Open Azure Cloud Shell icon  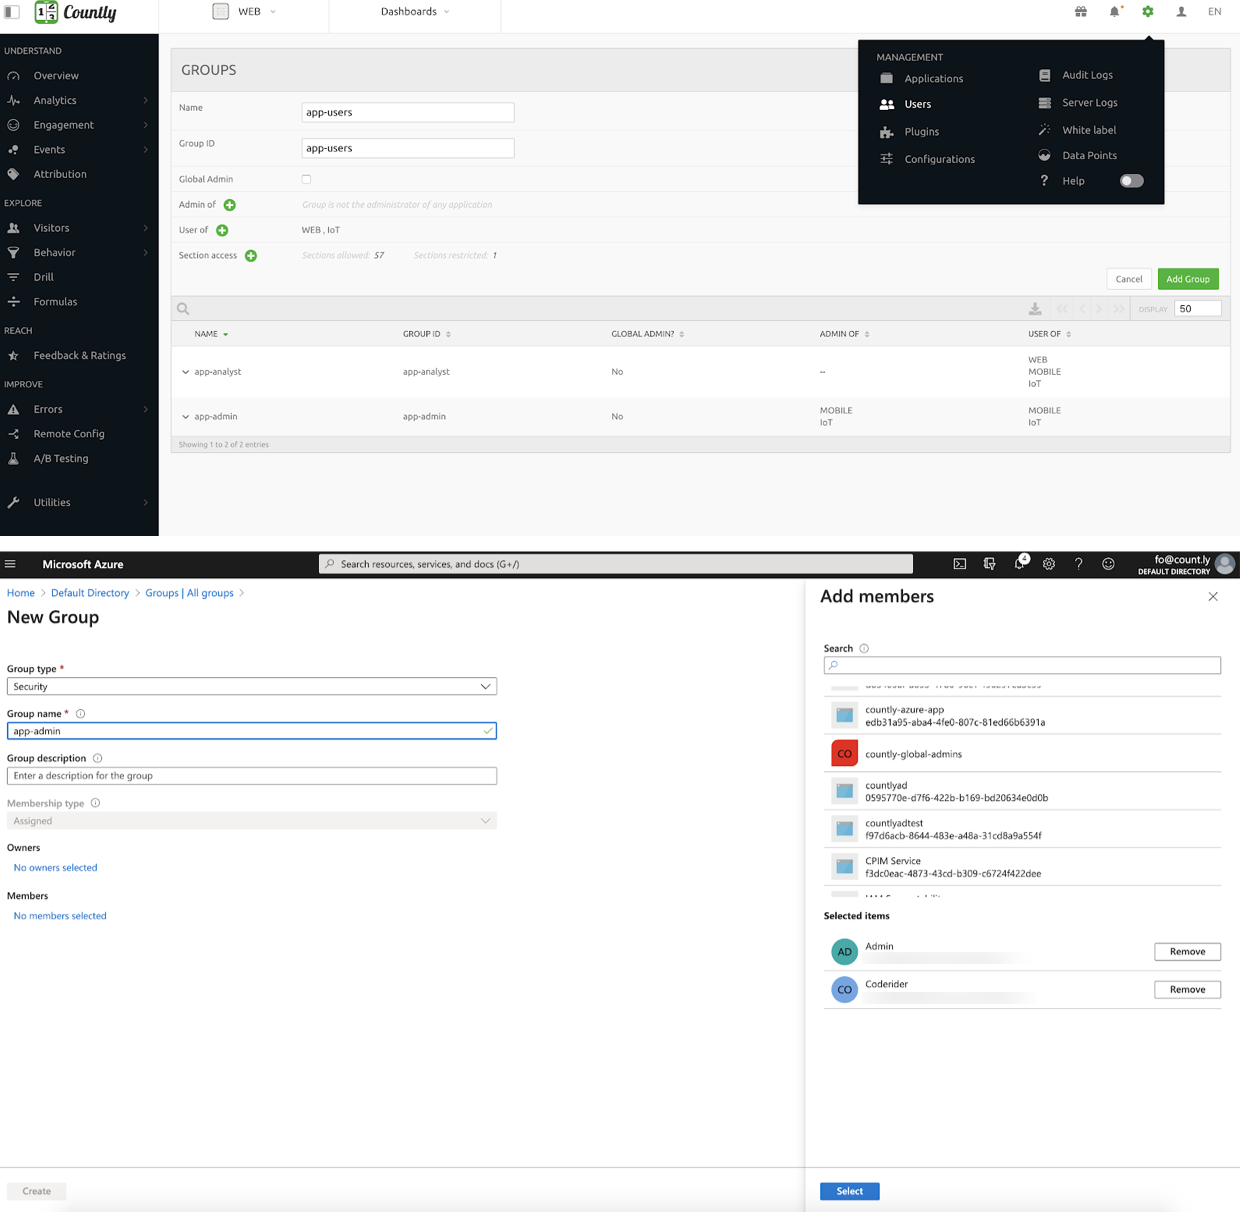coord(960,564)
